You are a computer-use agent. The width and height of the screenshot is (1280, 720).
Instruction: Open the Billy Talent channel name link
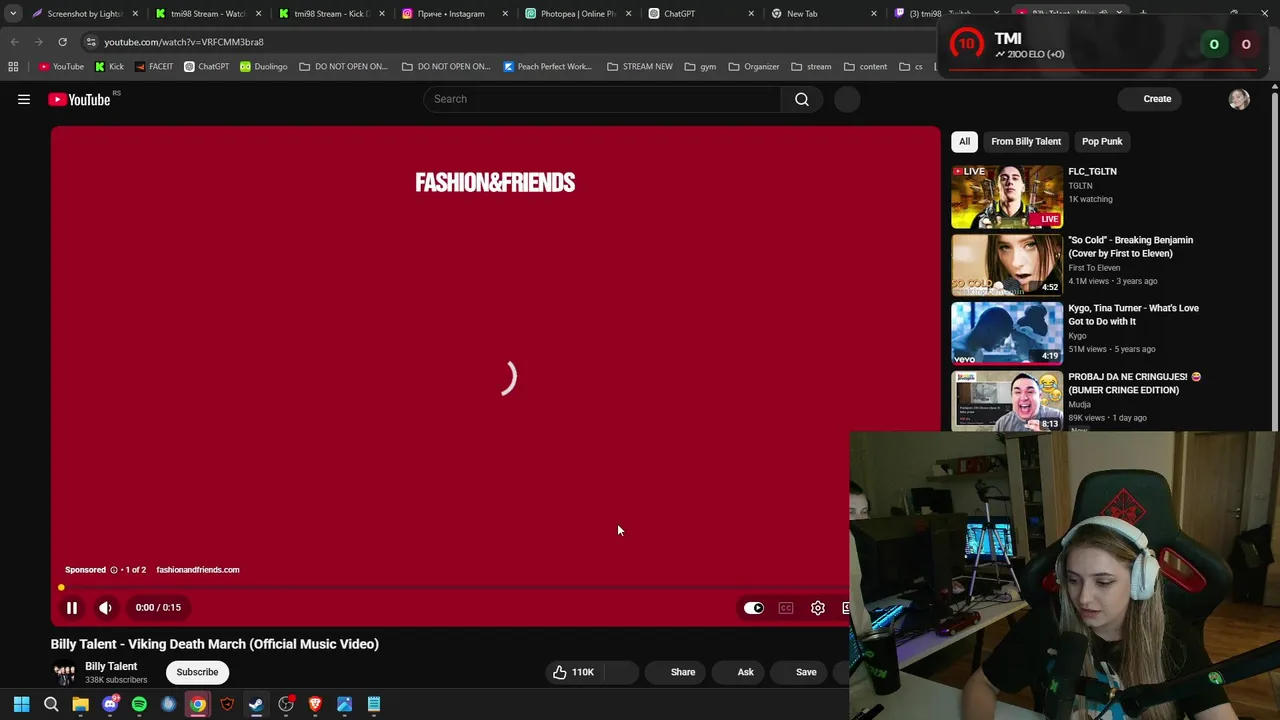point(111,666)
